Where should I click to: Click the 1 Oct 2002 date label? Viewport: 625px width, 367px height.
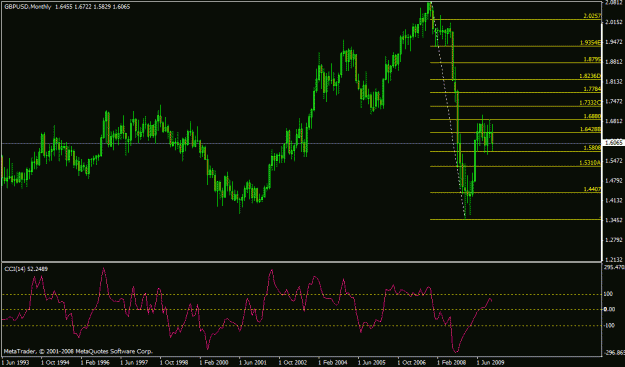293,363
